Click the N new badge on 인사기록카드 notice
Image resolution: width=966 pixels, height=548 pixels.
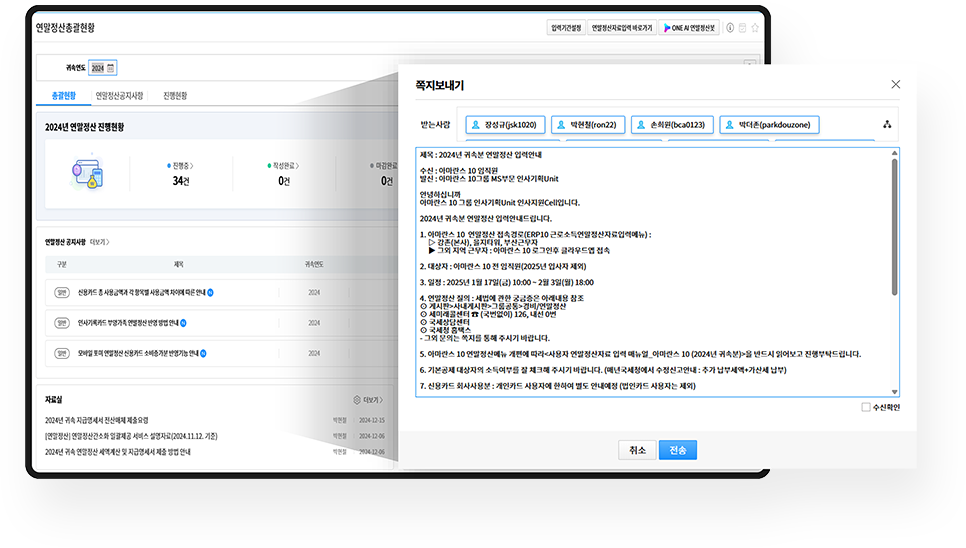(x=183, y=323)
